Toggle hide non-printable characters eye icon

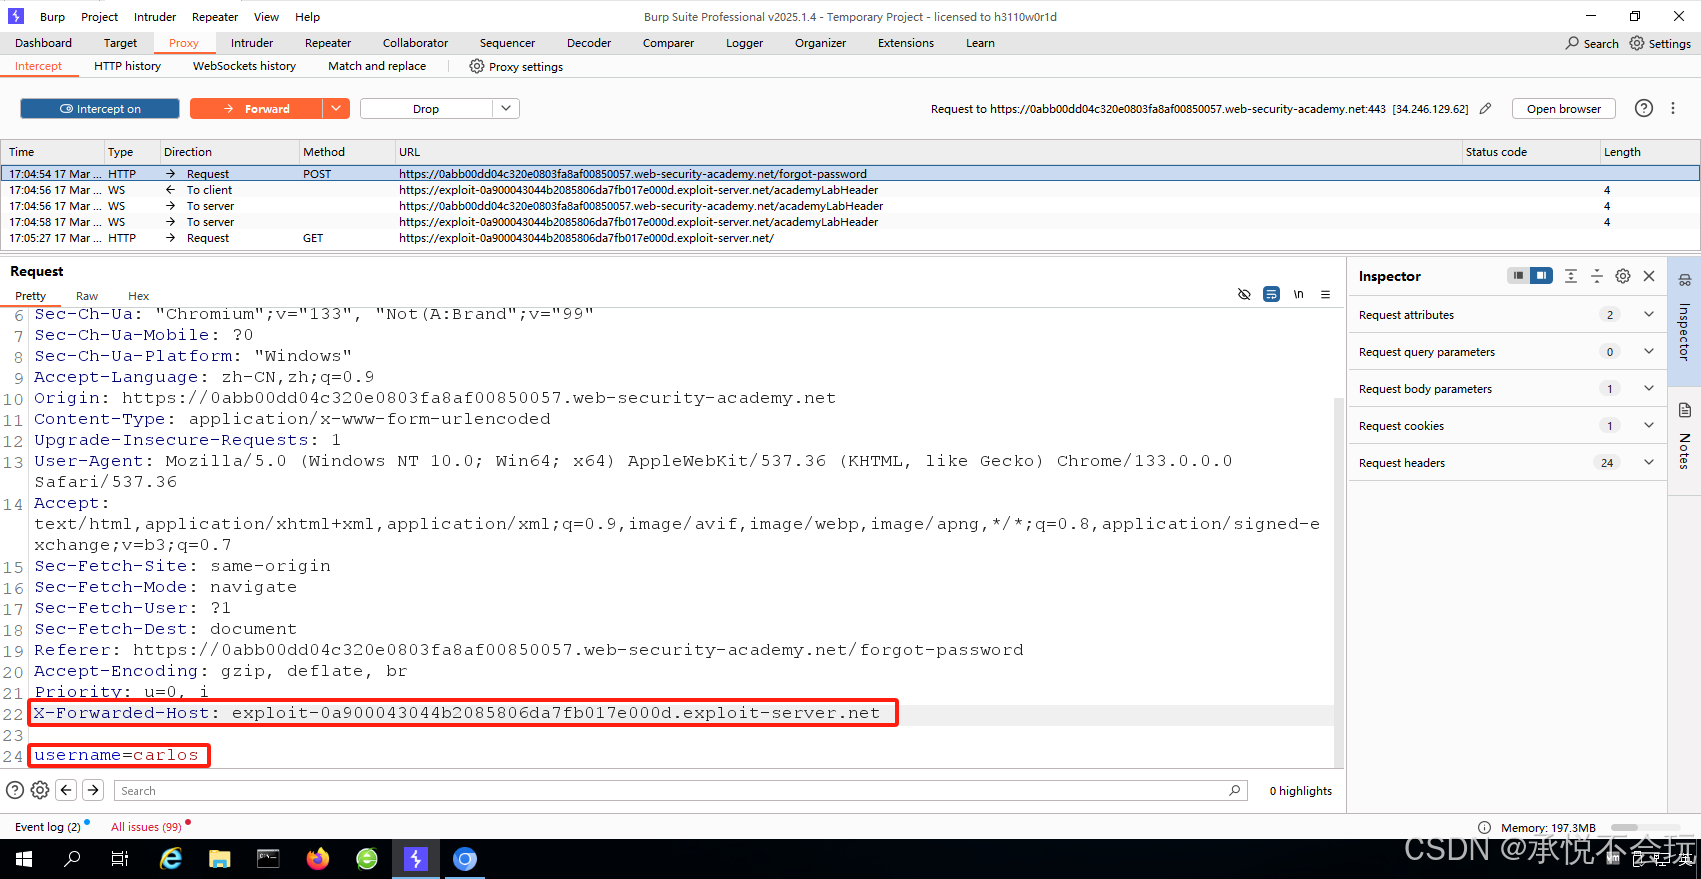(x=1244, y=294)
